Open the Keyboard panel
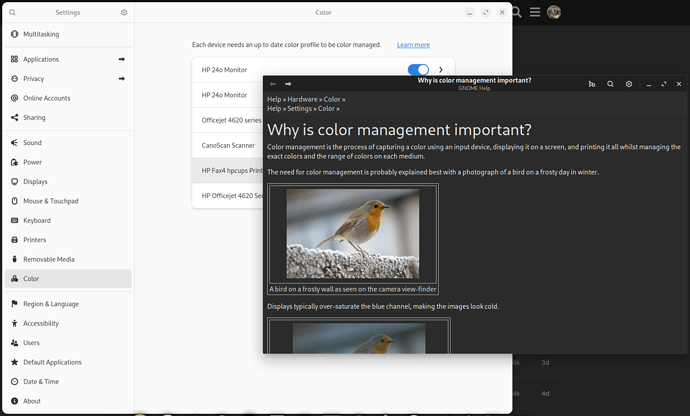 point(68,220)
